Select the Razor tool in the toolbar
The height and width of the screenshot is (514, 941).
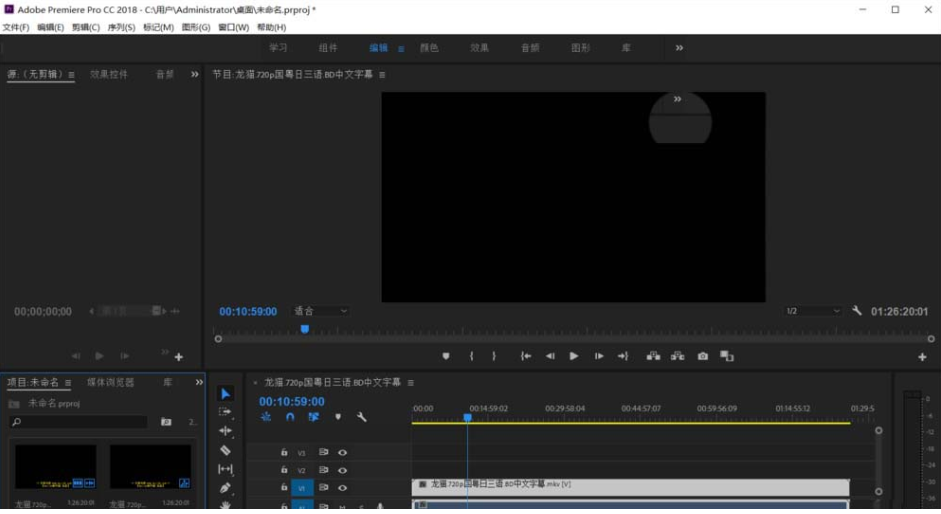pos(225,450)
